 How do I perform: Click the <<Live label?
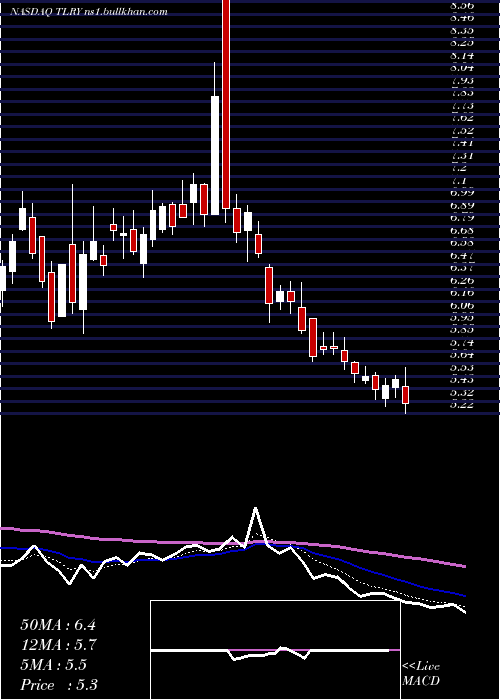[421, 667]
